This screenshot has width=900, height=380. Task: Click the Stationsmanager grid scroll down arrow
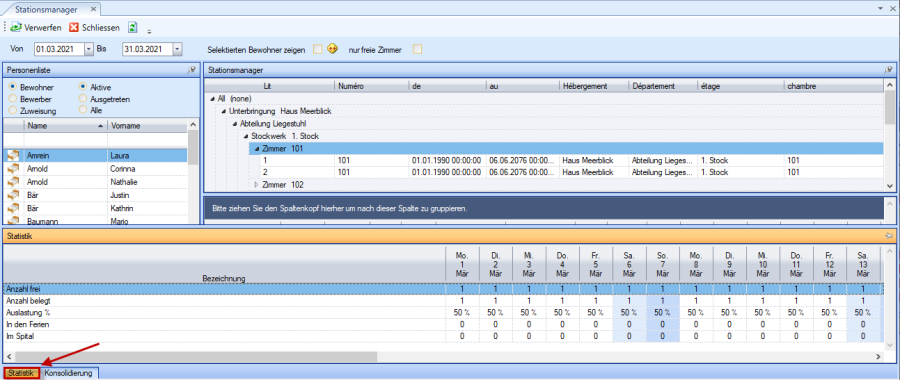point(890,186)
